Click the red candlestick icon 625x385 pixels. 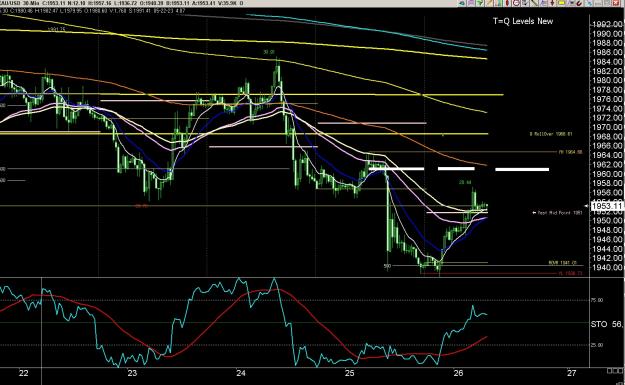[507, 3]
